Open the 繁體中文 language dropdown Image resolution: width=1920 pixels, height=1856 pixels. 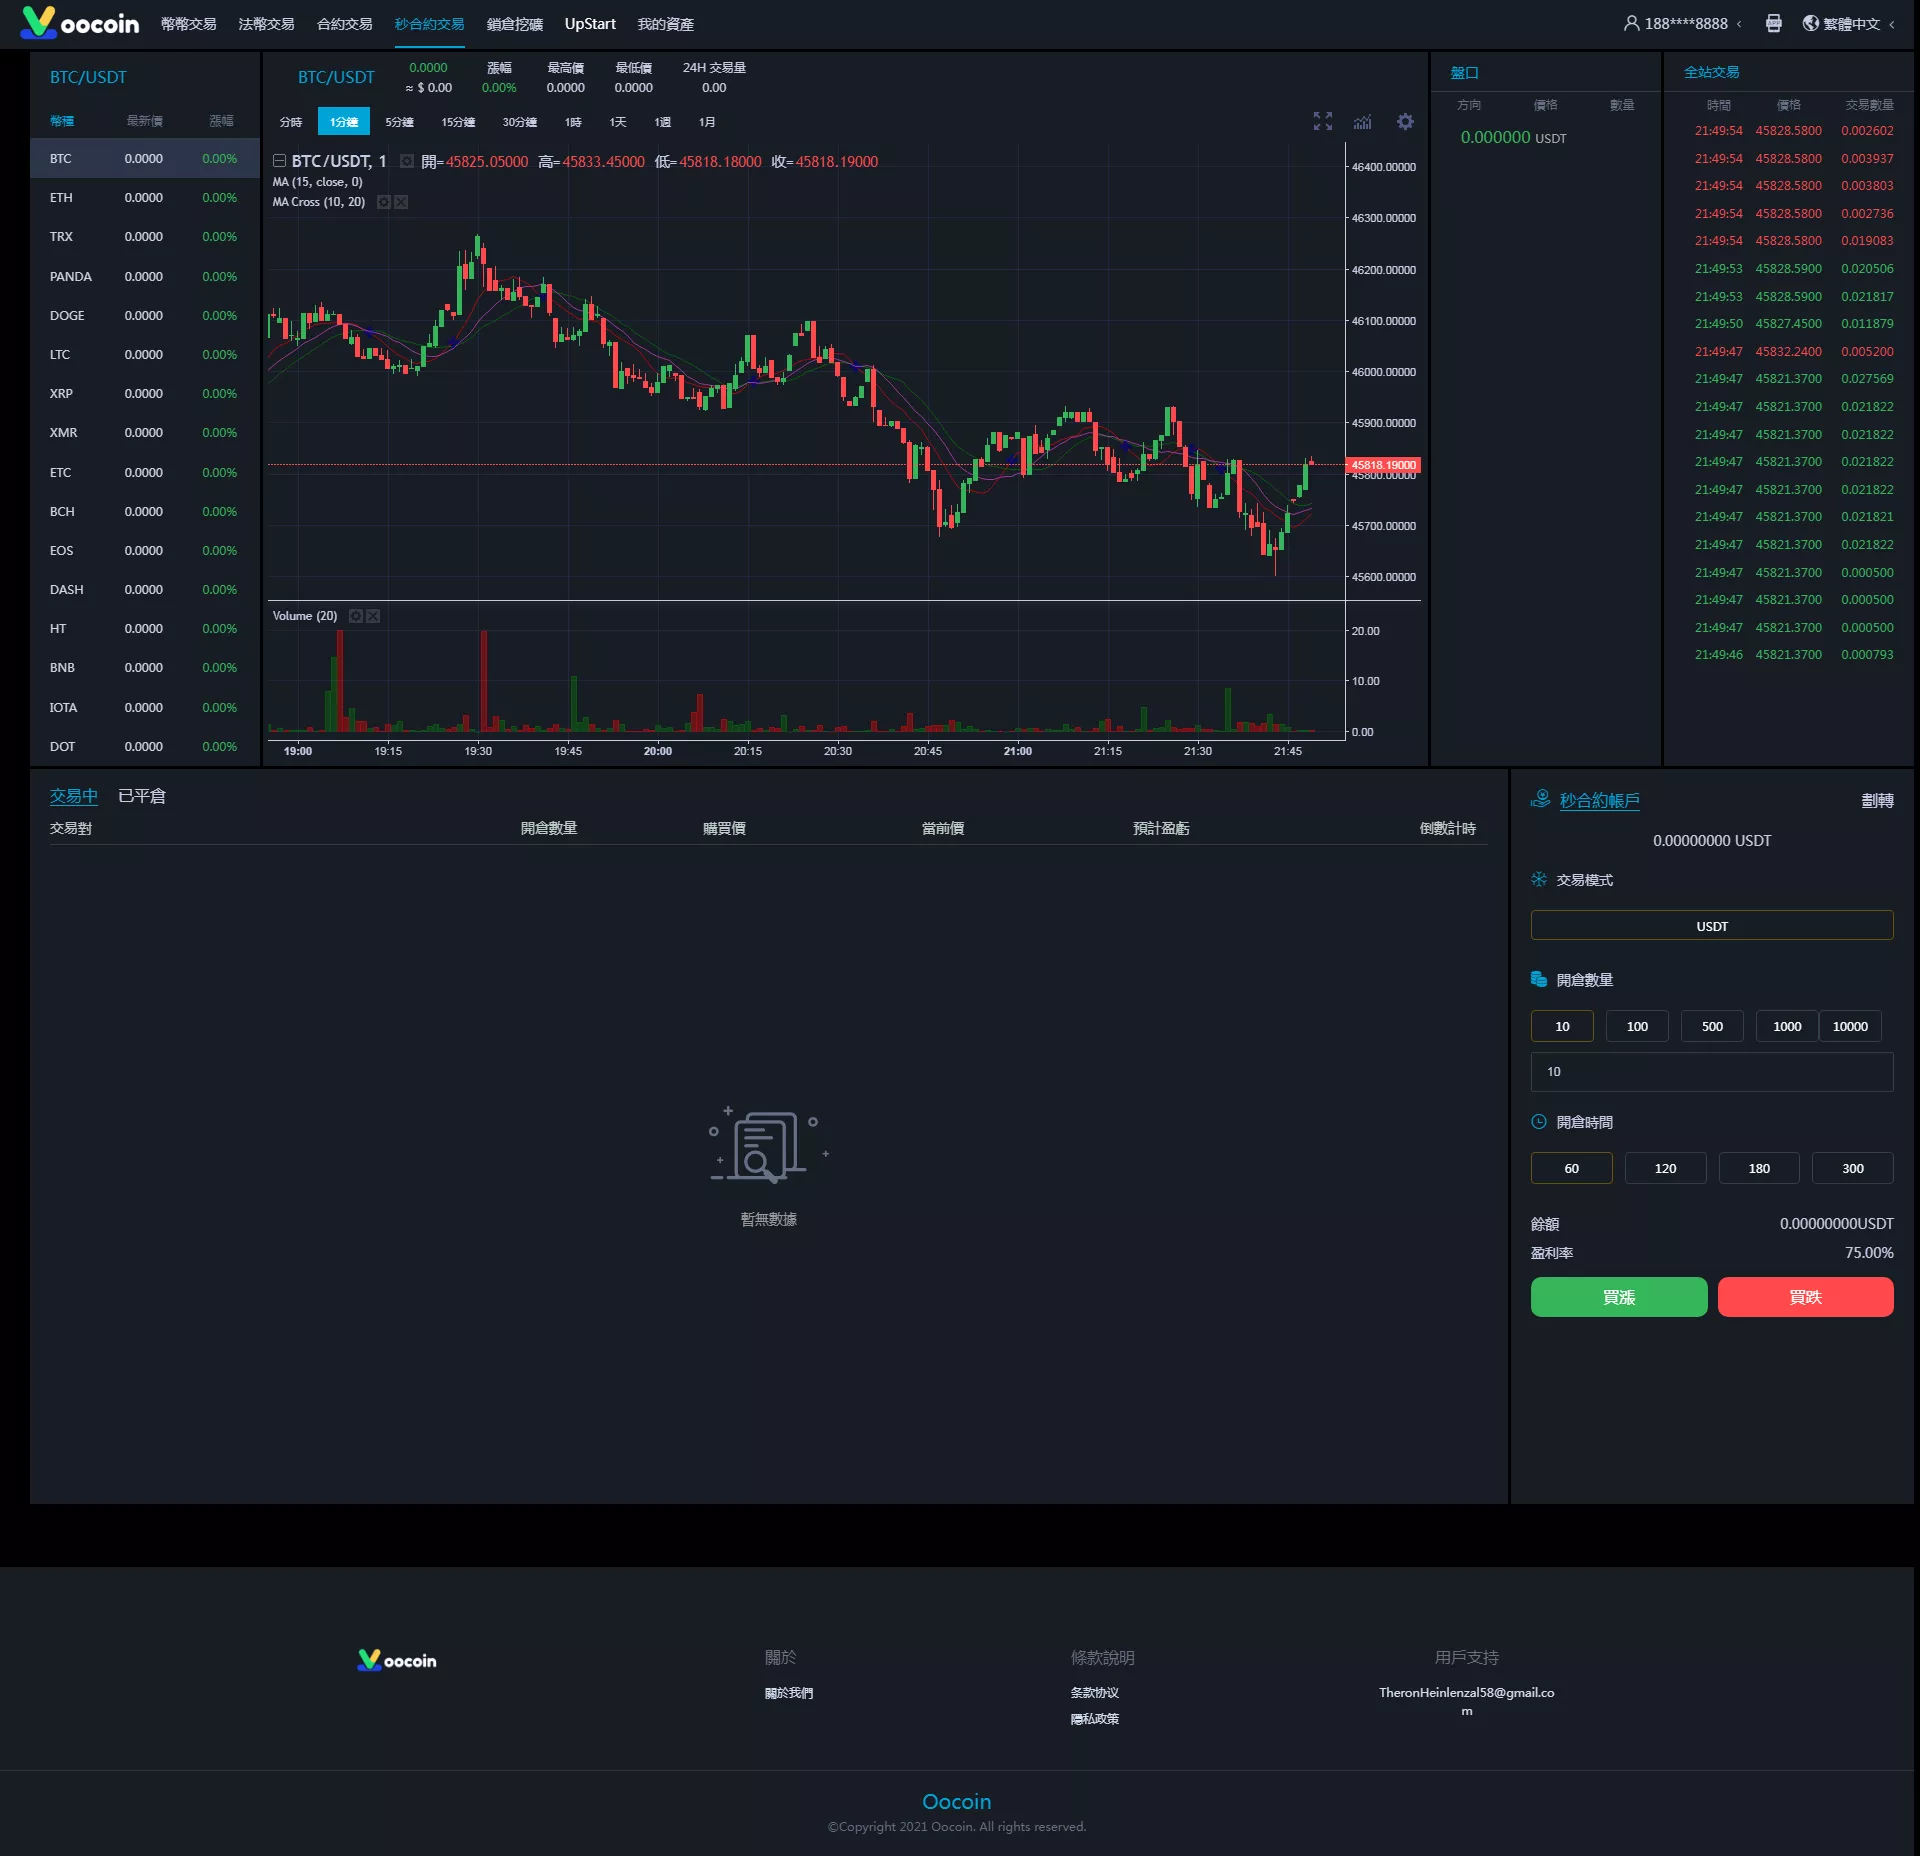pyautogui.click(x=1849, y=24)
